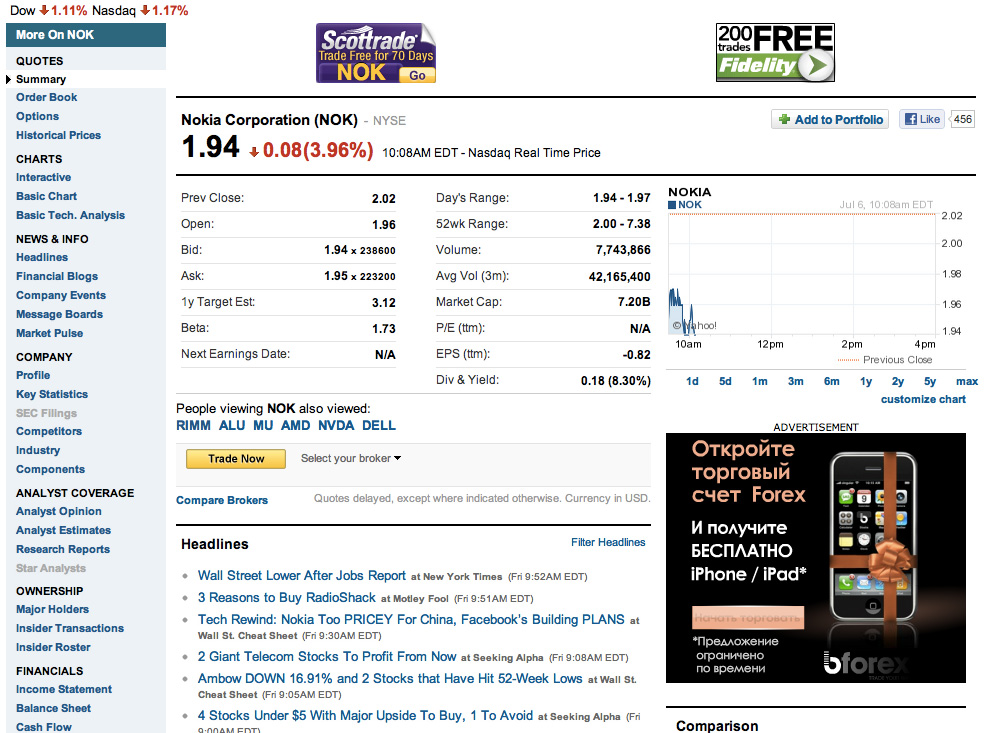The image size is (984, 733).
Task: Switch chart to 3m range
Action: [796, 381]
